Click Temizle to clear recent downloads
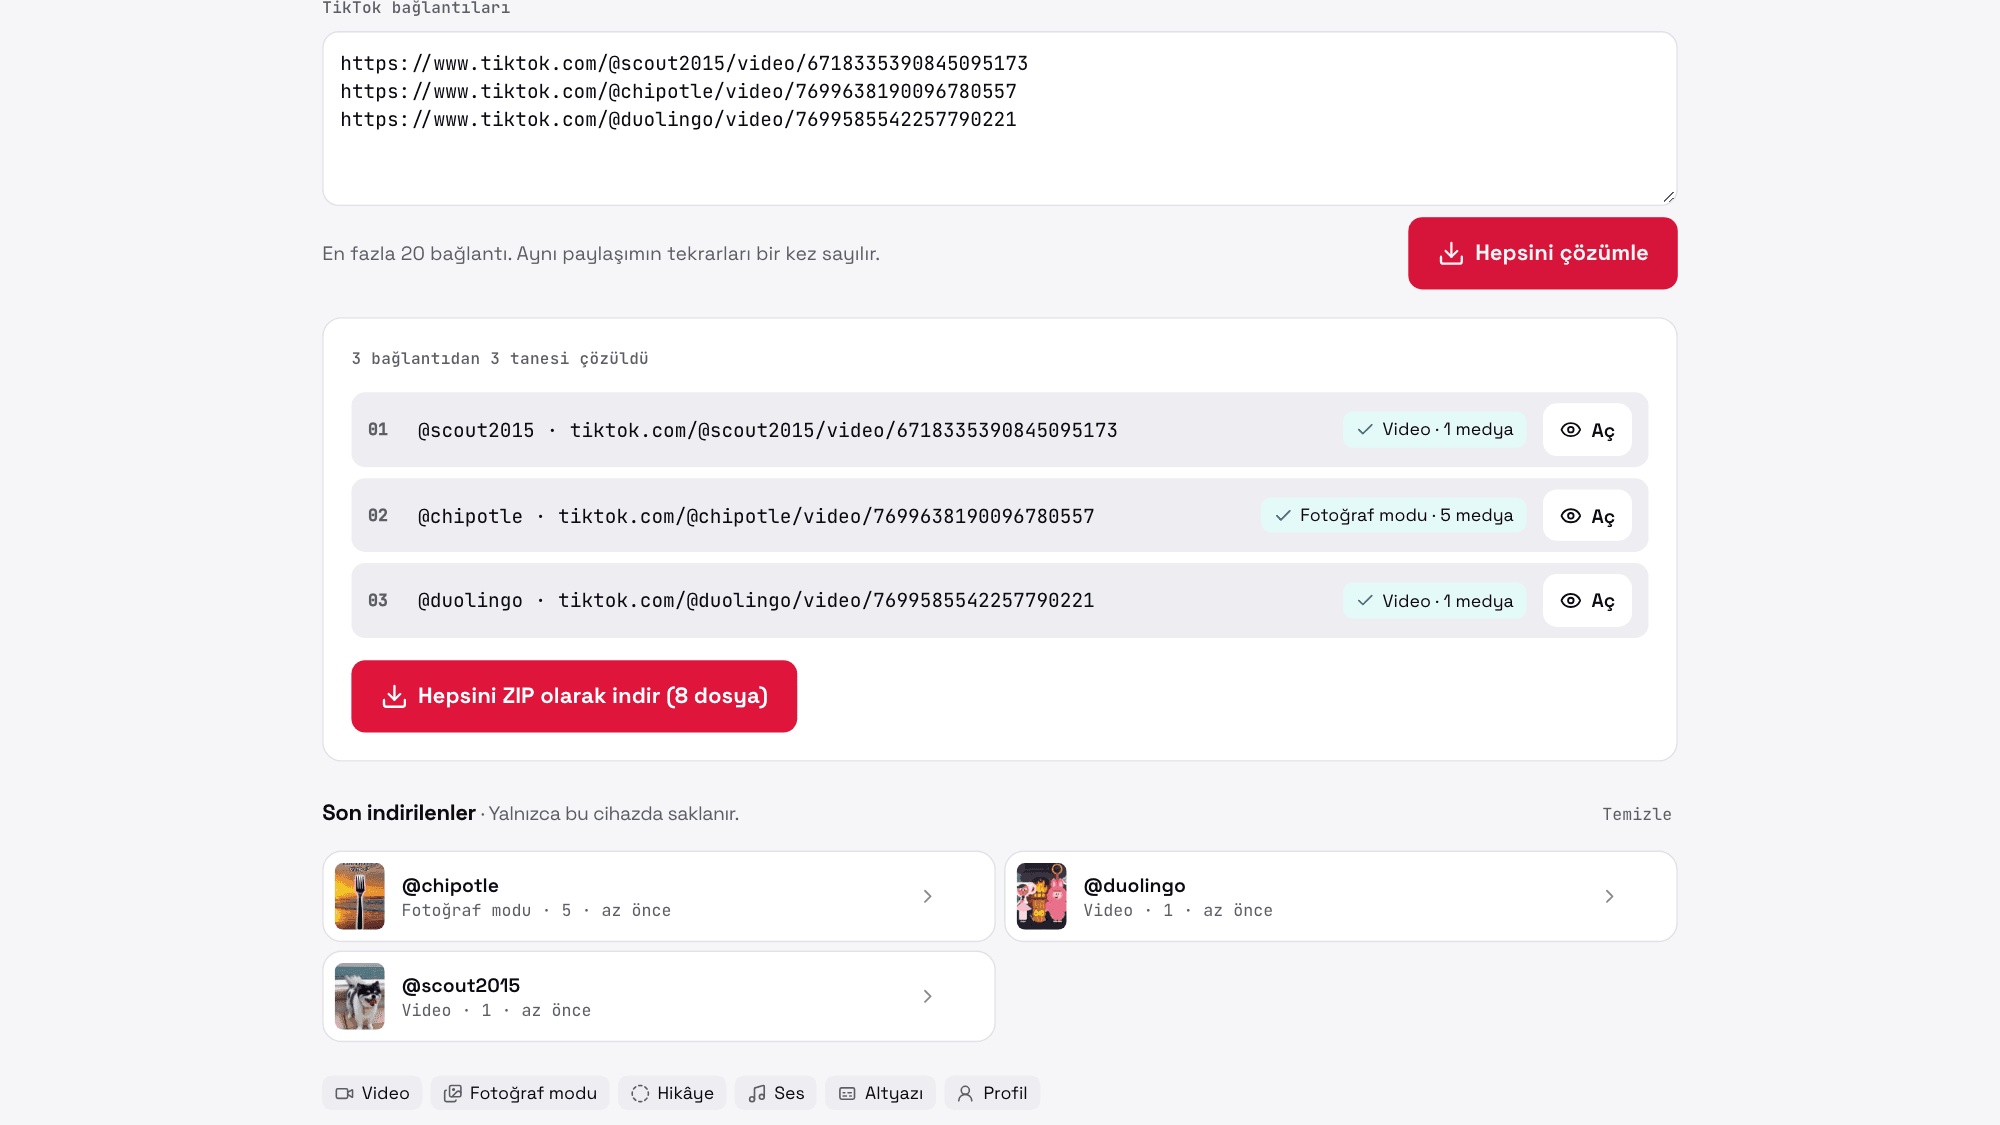This screenshot has height=1125, width=2000. 1637,814
